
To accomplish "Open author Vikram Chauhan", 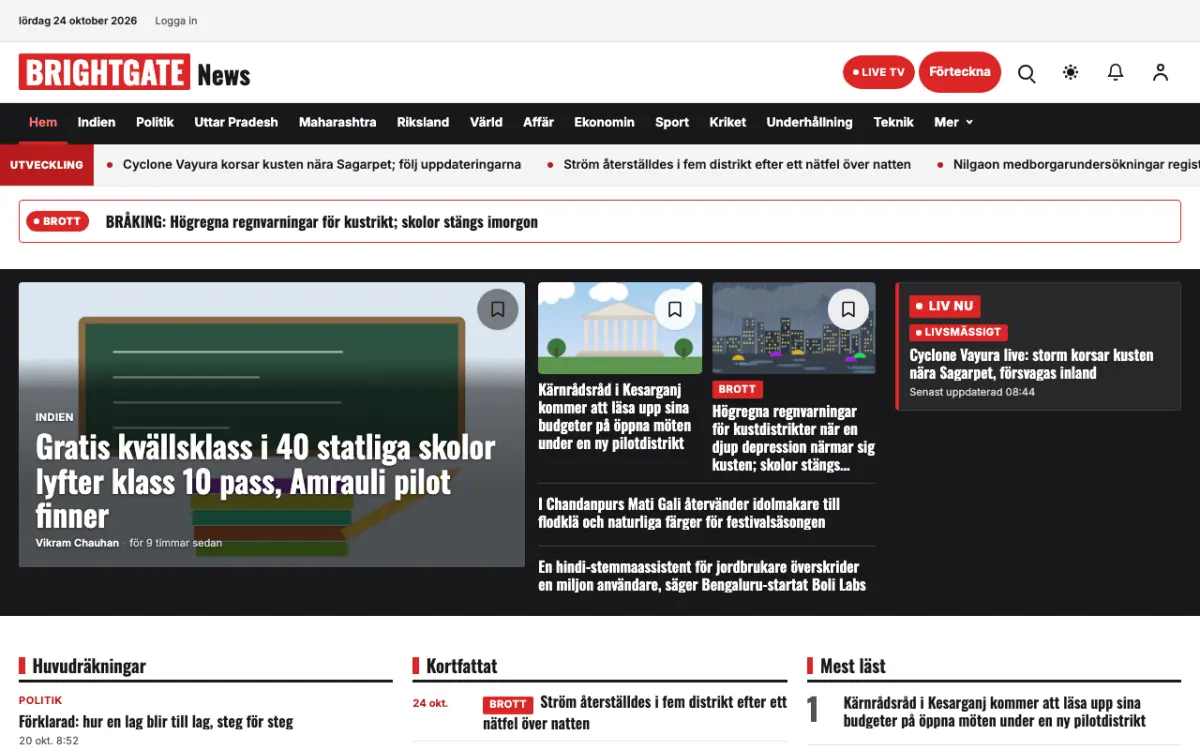I will tap(77, 543).
